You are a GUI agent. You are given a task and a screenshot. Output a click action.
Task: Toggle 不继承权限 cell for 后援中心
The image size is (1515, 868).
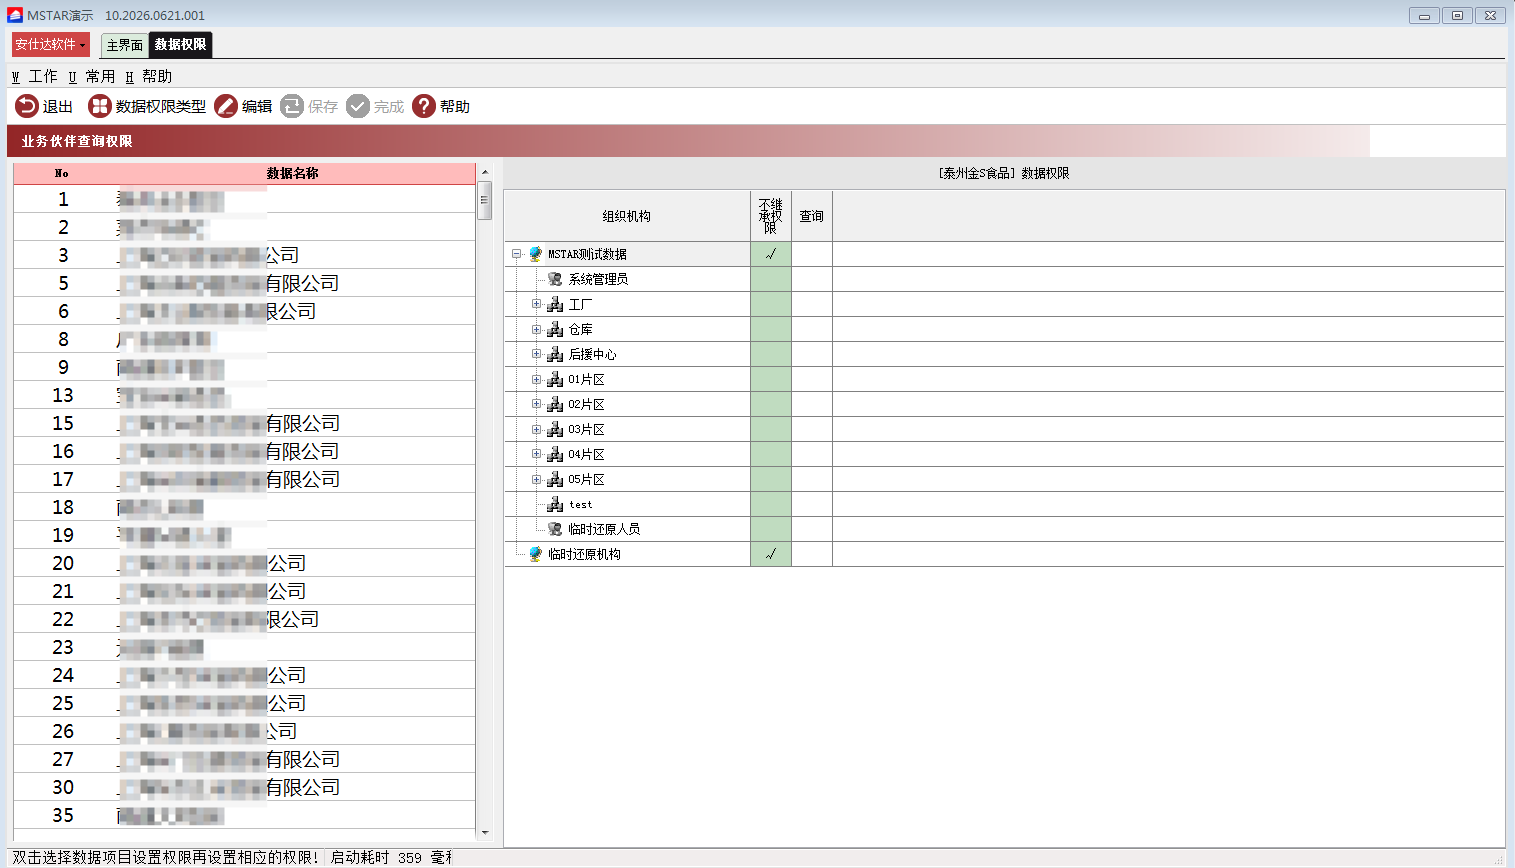(771, 354)
